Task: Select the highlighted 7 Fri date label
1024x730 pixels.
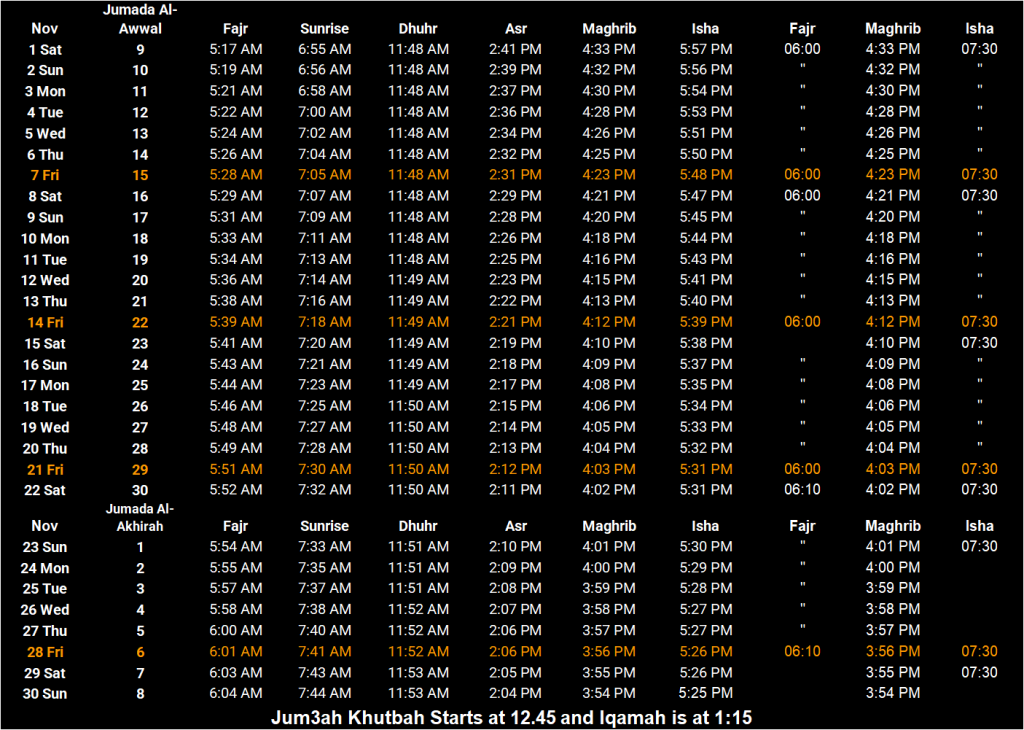Action: point(45,175)
